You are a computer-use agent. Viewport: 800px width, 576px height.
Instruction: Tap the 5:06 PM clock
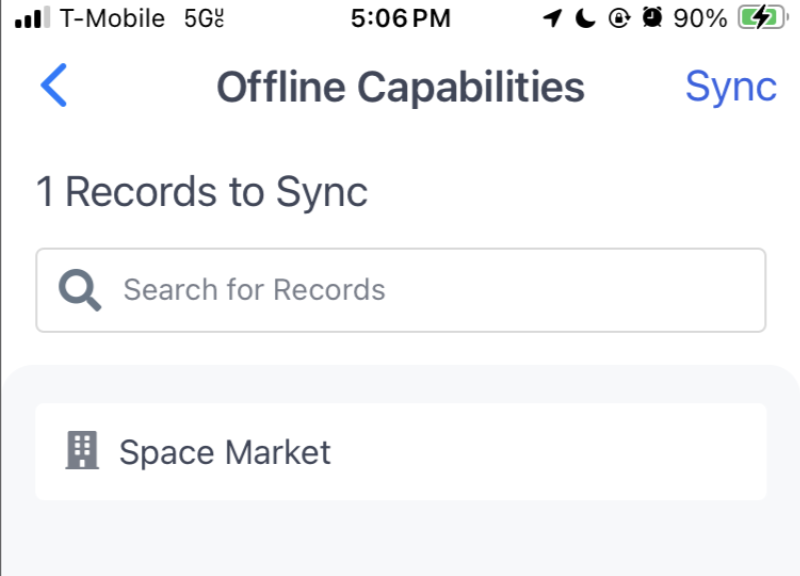point(401,18)
